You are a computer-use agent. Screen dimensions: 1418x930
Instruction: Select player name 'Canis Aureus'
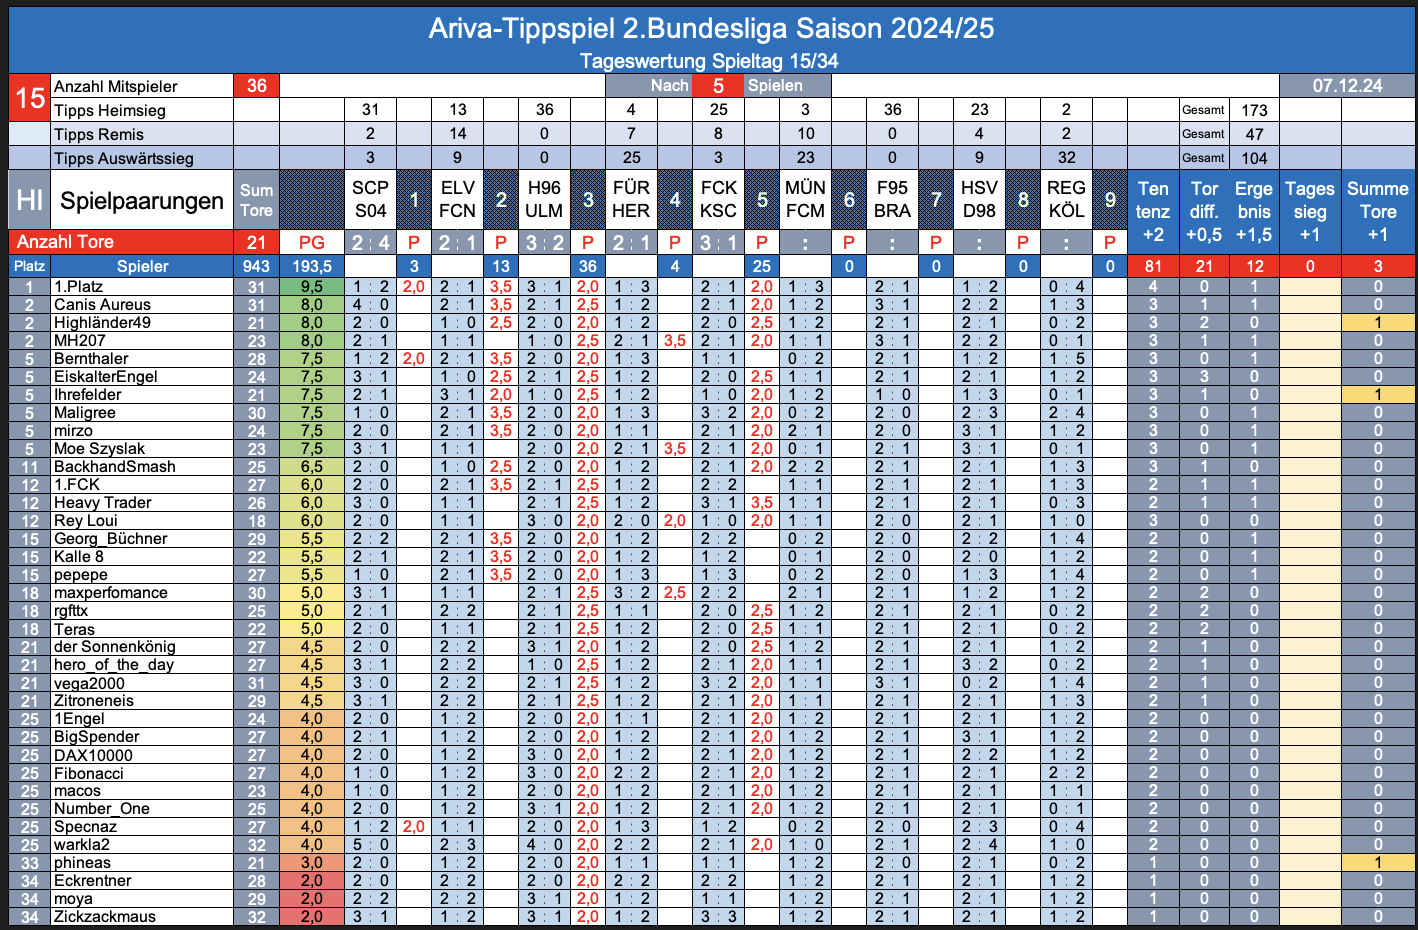pos(102,304)
